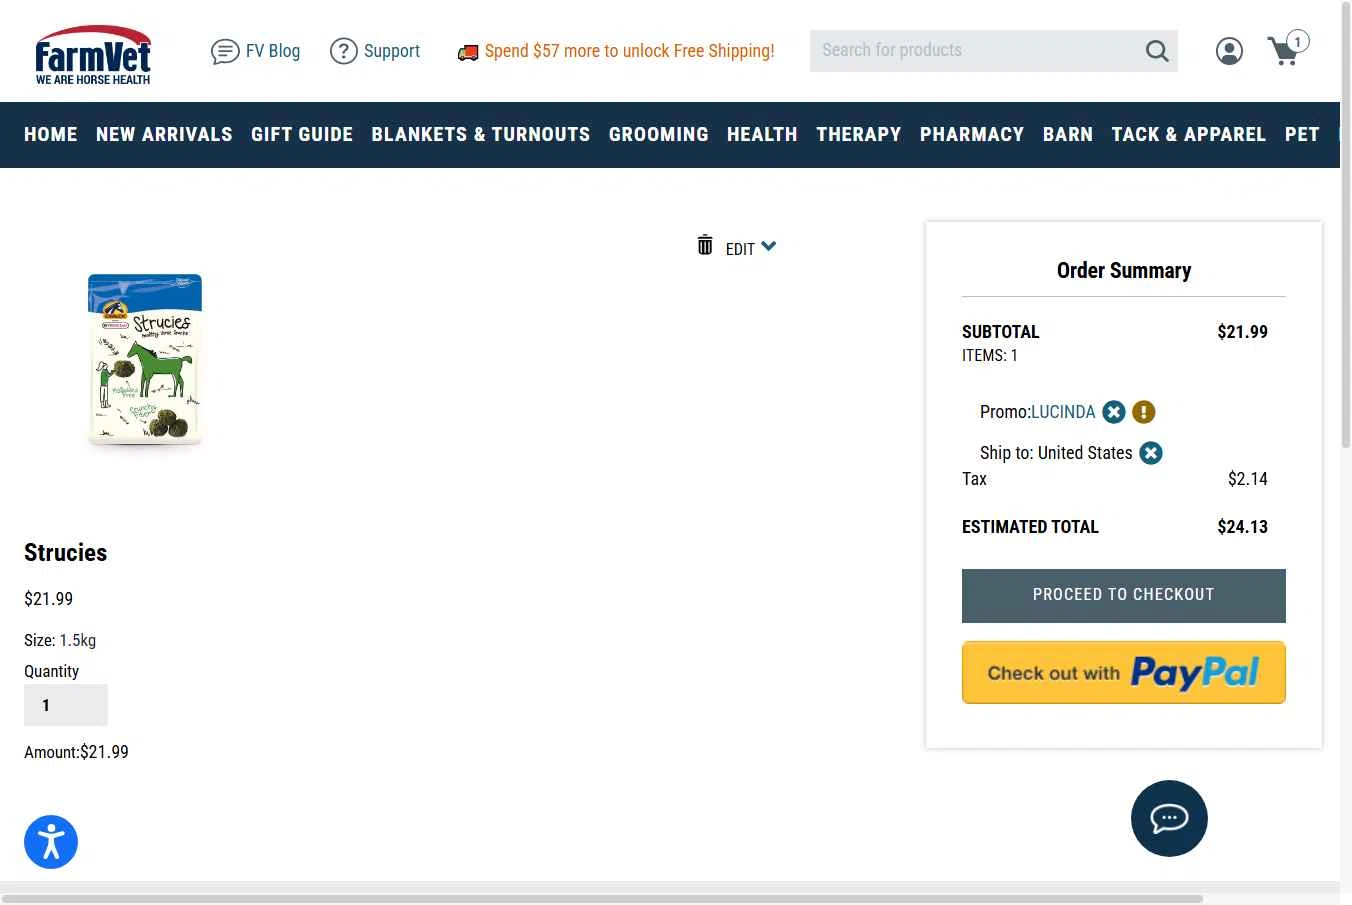Open the PHARMACY menu
Image resolution: width=1352 pixels, height=905 pixels.
972,134
